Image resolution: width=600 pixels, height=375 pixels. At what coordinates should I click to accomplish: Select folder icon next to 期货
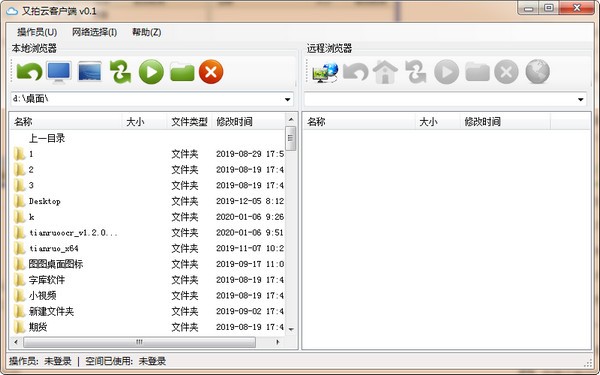coord(19,327)
